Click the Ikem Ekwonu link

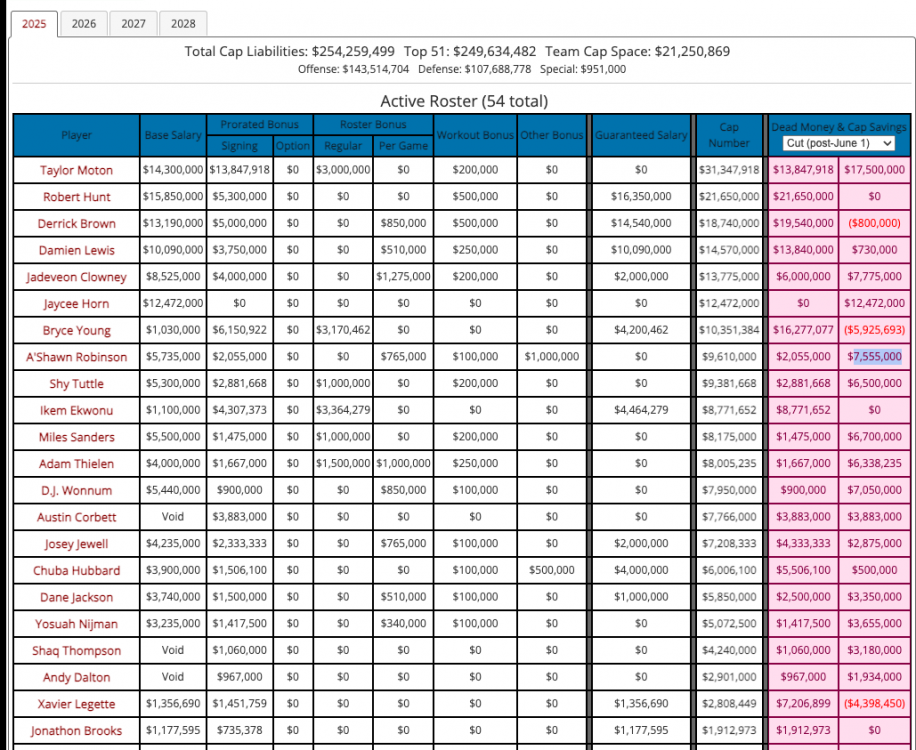[76, 411]
